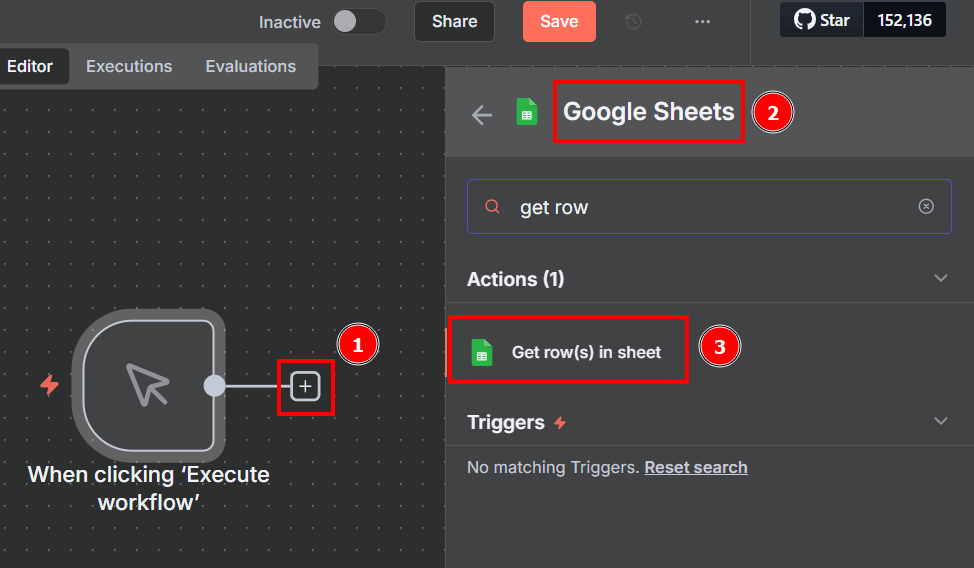
Task: Click the Google Sheets logo icon in header
Action: tap(527, 112)
